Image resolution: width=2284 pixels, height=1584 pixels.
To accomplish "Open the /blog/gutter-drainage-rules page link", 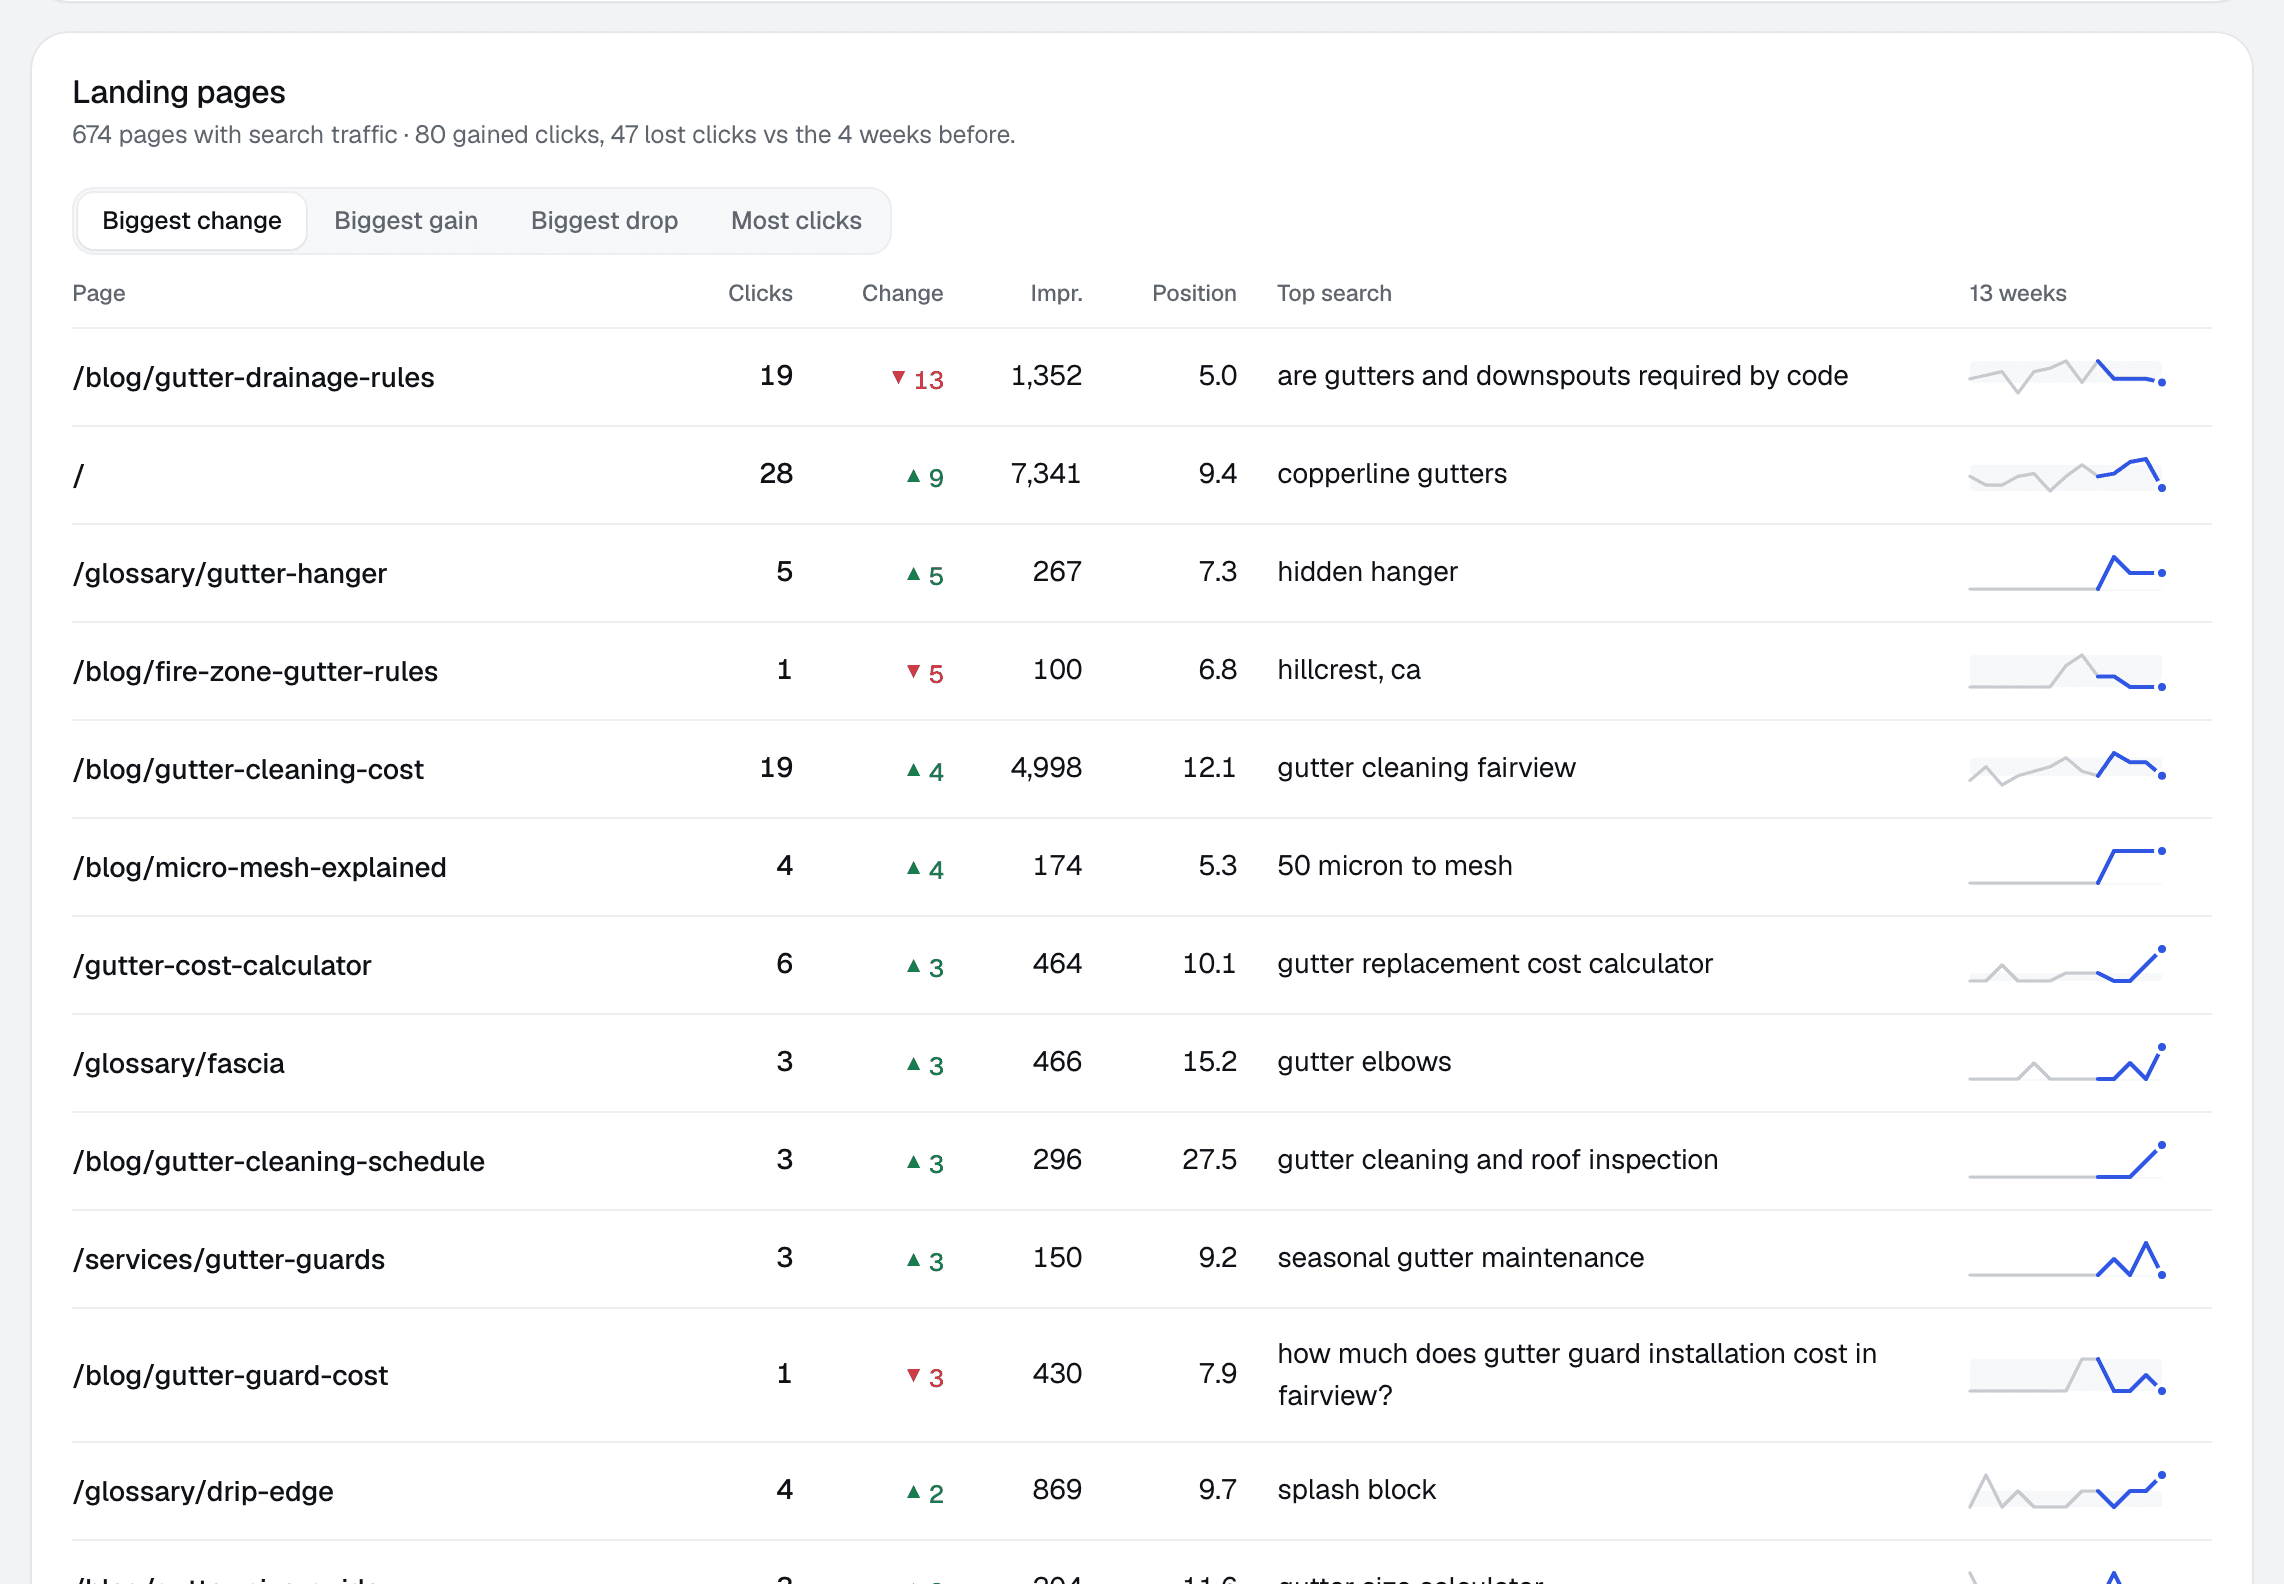I will [253, 377].
